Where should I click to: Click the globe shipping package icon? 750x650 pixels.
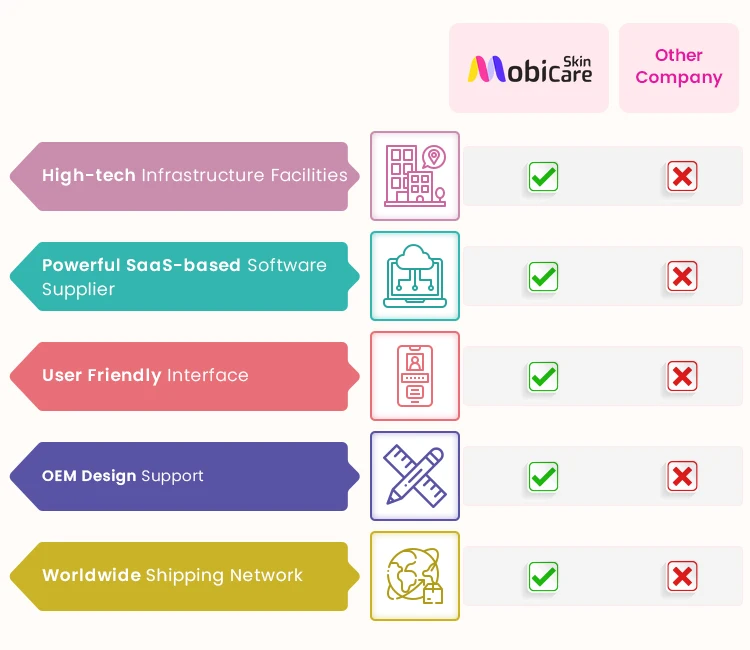(x=415, y=576)
